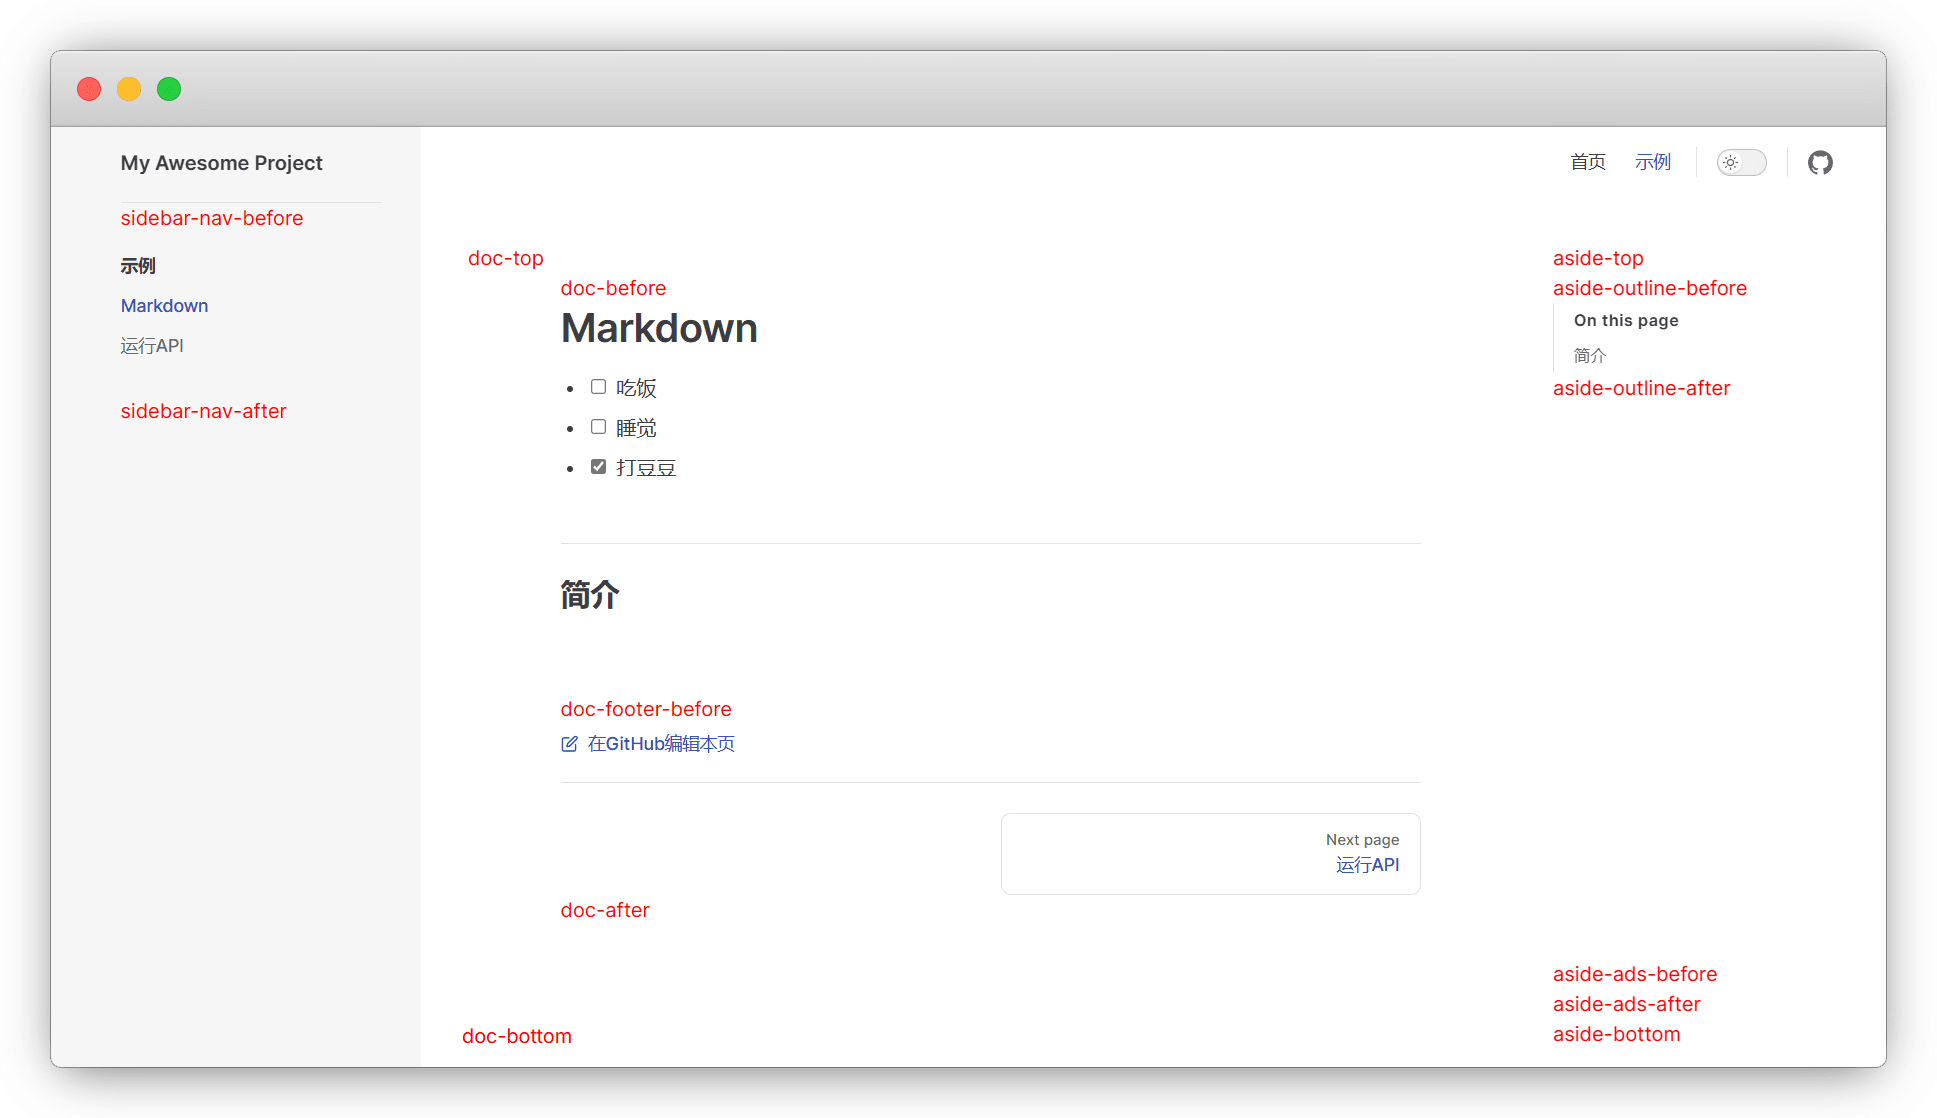The image size is (1937, 1118).
Task: Click the red window close button
Action: (89, 89)
